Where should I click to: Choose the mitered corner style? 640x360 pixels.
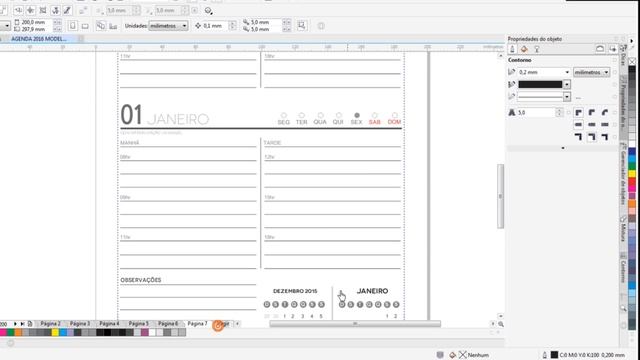[x=578, y=113]
